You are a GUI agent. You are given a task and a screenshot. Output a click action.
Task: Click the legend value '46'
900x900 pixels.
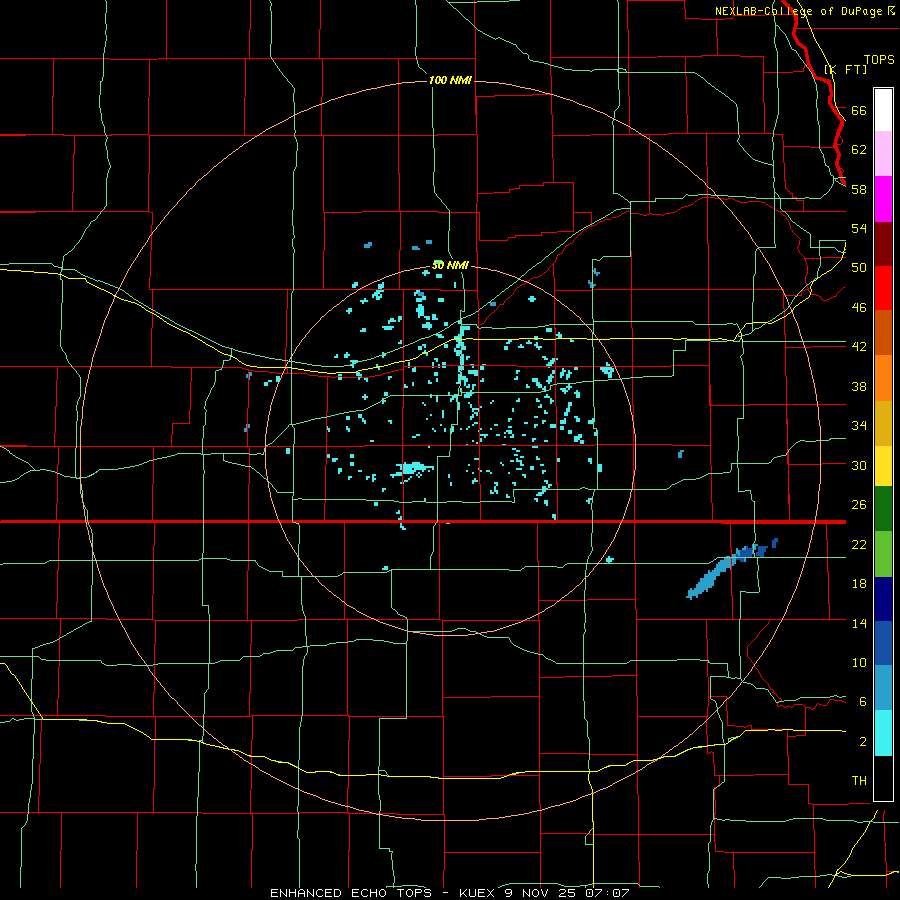(859, 307)
